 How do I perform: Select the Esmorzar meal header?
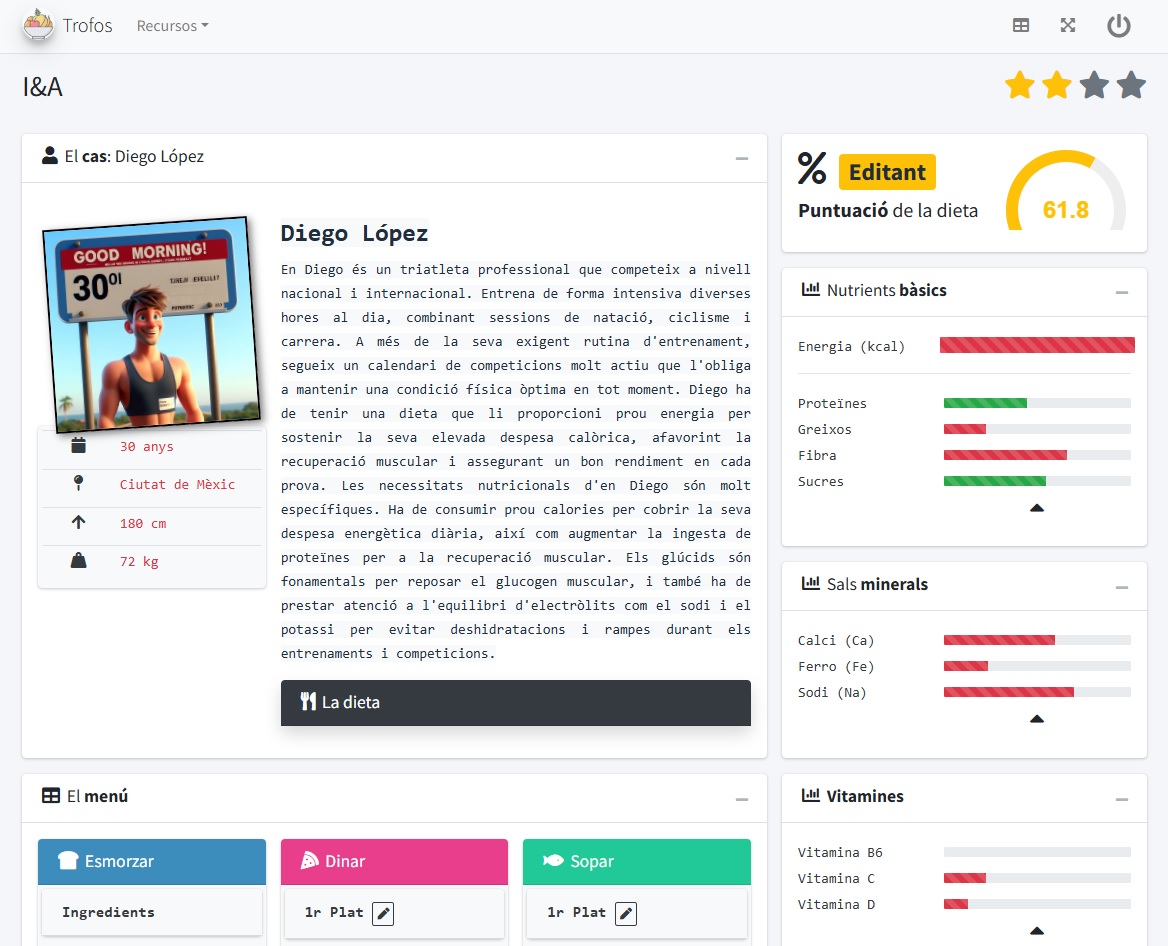point(152,862)
